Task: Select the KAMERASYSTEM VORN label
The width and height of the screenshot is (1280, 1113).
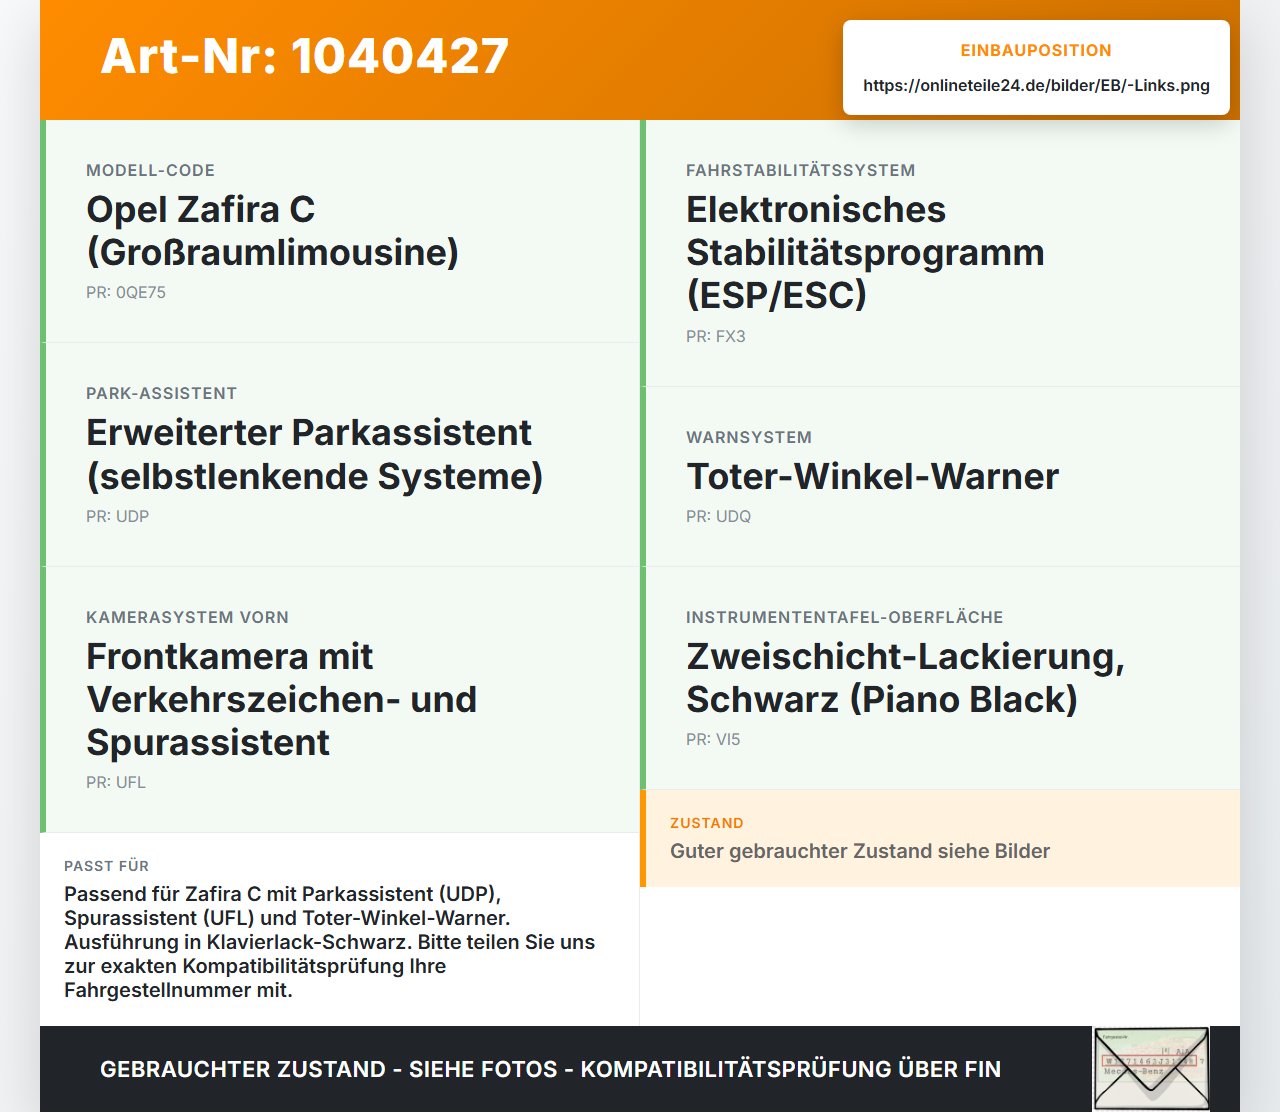Action: point(187,617)
